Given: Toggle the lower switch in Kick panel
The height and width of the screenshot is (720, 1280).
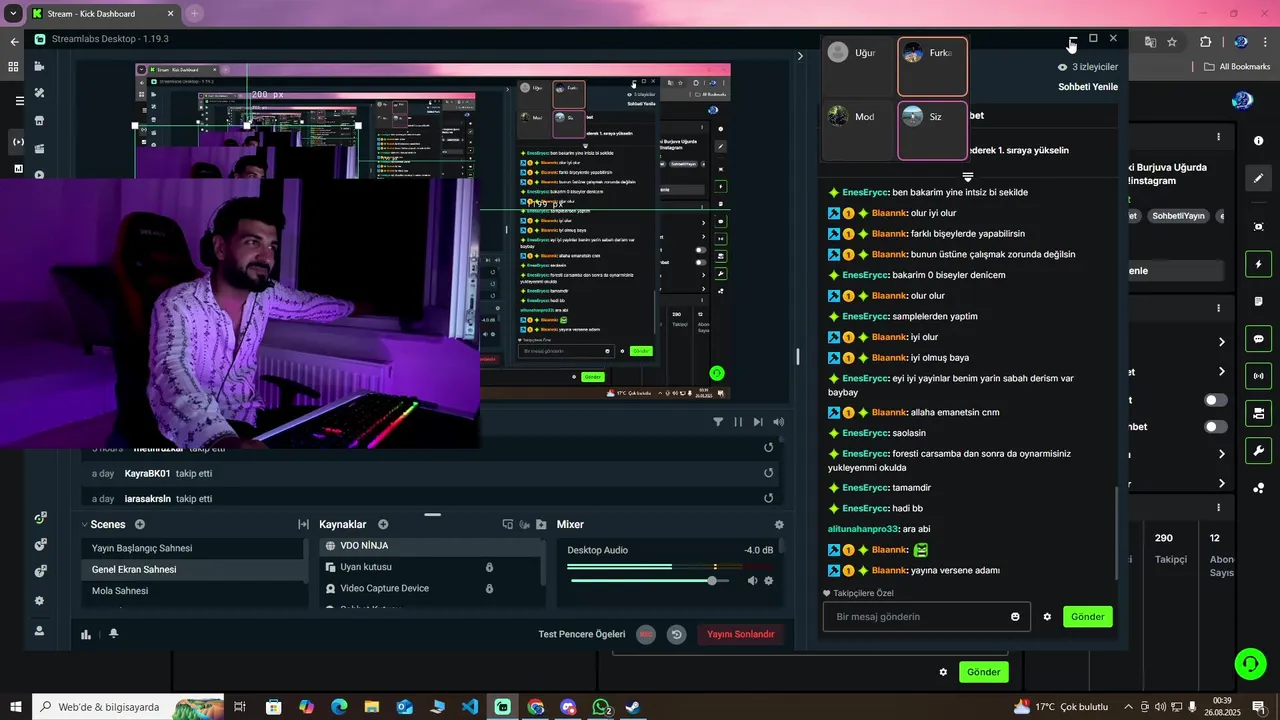Looking at the screenshot, I should [1215, 427].
